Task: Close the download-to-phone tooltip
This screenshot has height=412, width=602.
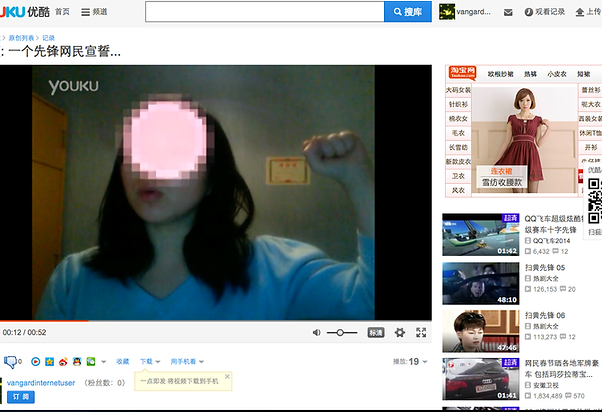Action: [227, 376]
